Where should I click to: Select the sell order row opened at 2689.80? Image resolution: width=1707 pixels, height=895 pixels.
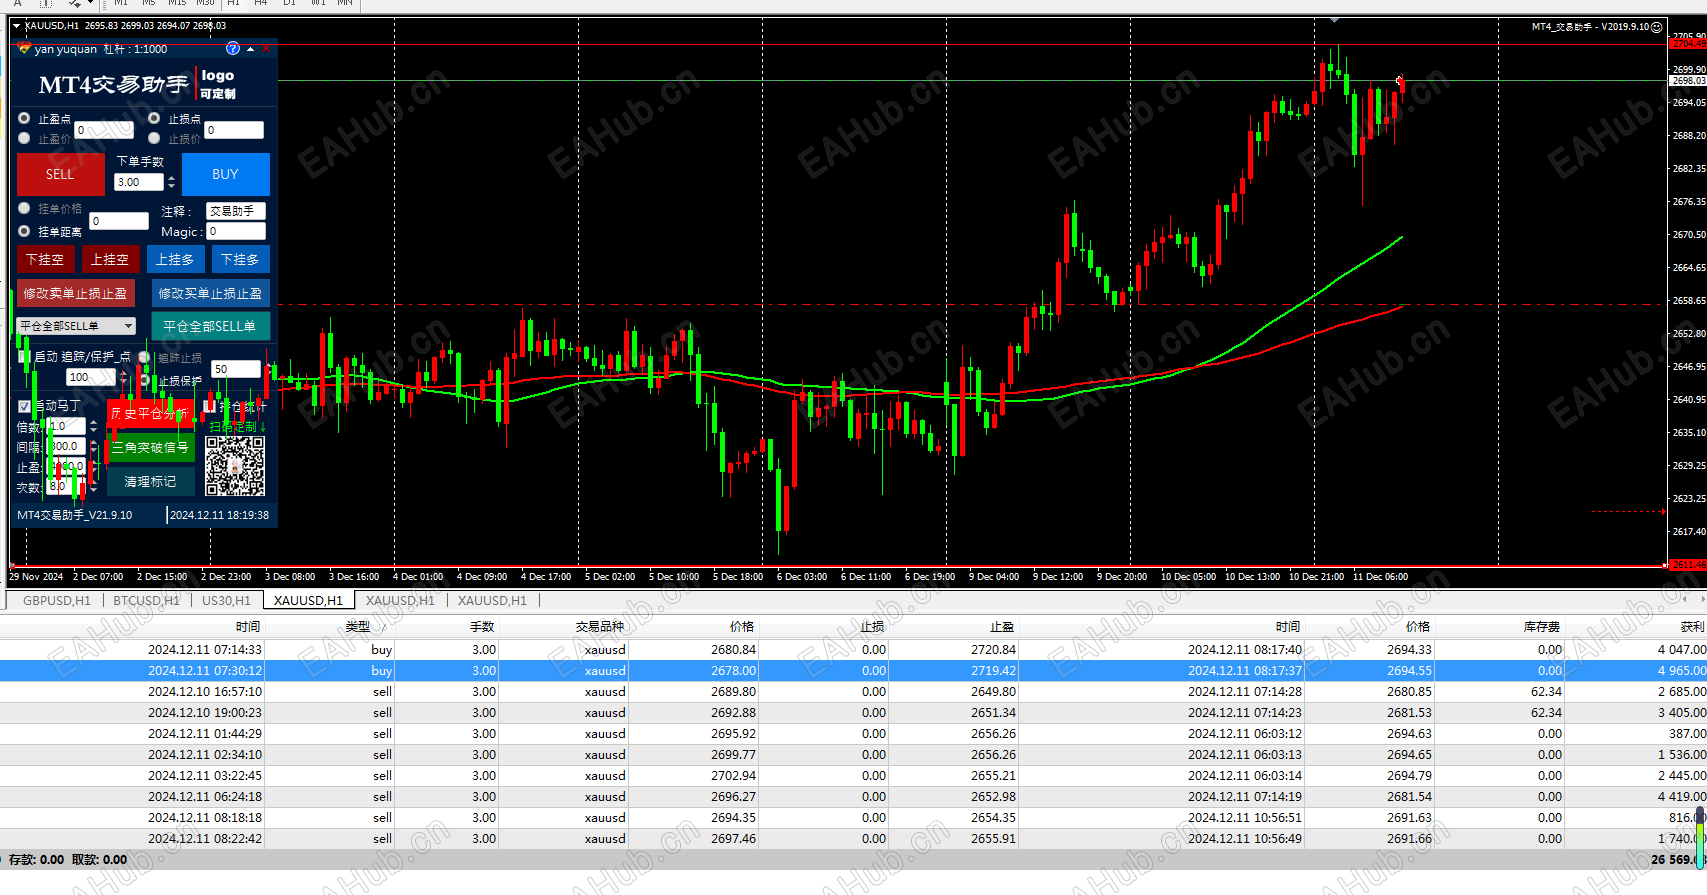[x=853, y=691]
